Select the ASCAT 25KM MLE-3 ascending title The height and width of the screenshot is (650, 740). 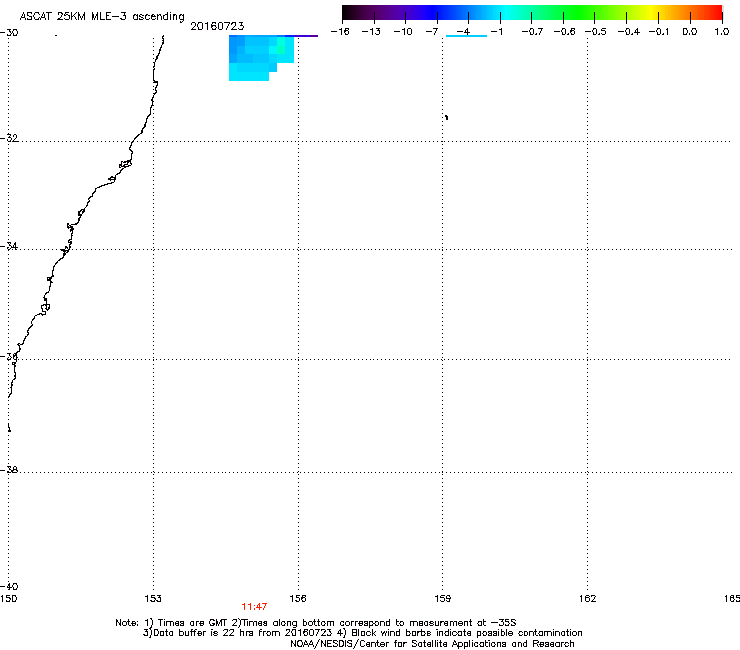pyautogui.click(x=102, y=17)
